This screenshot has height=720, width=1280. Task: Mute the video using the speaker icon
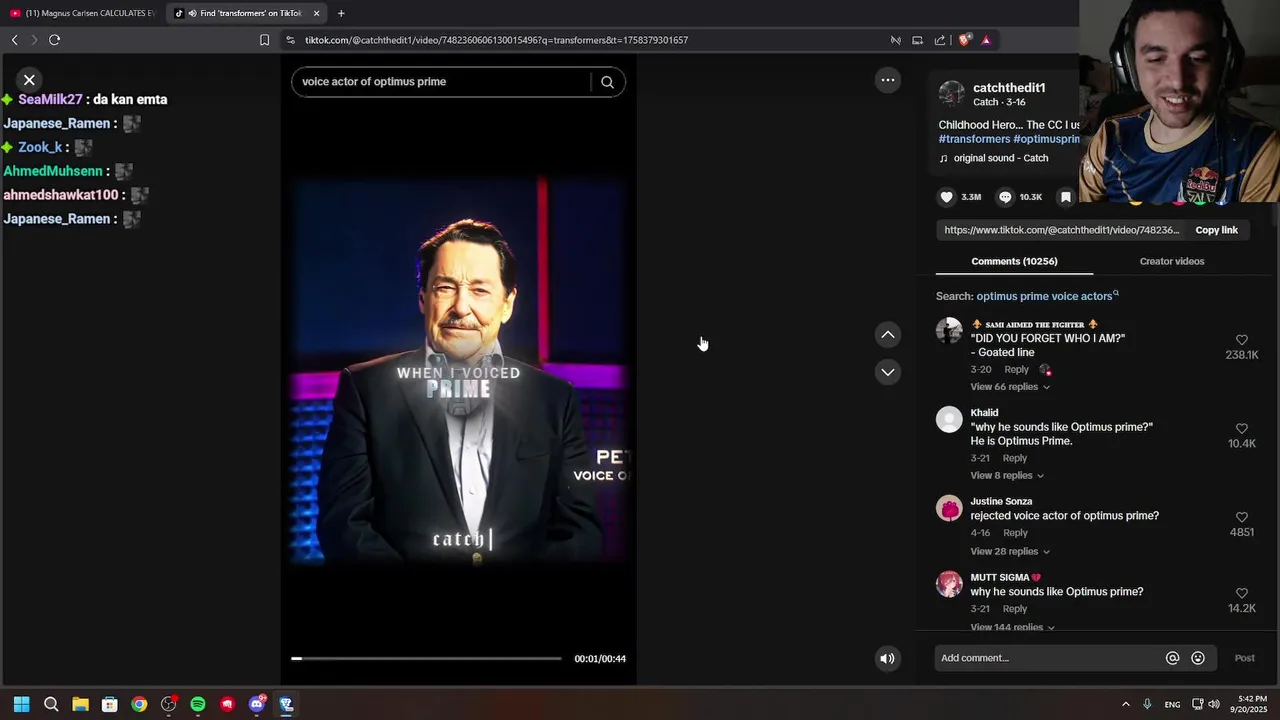[887, 658]
